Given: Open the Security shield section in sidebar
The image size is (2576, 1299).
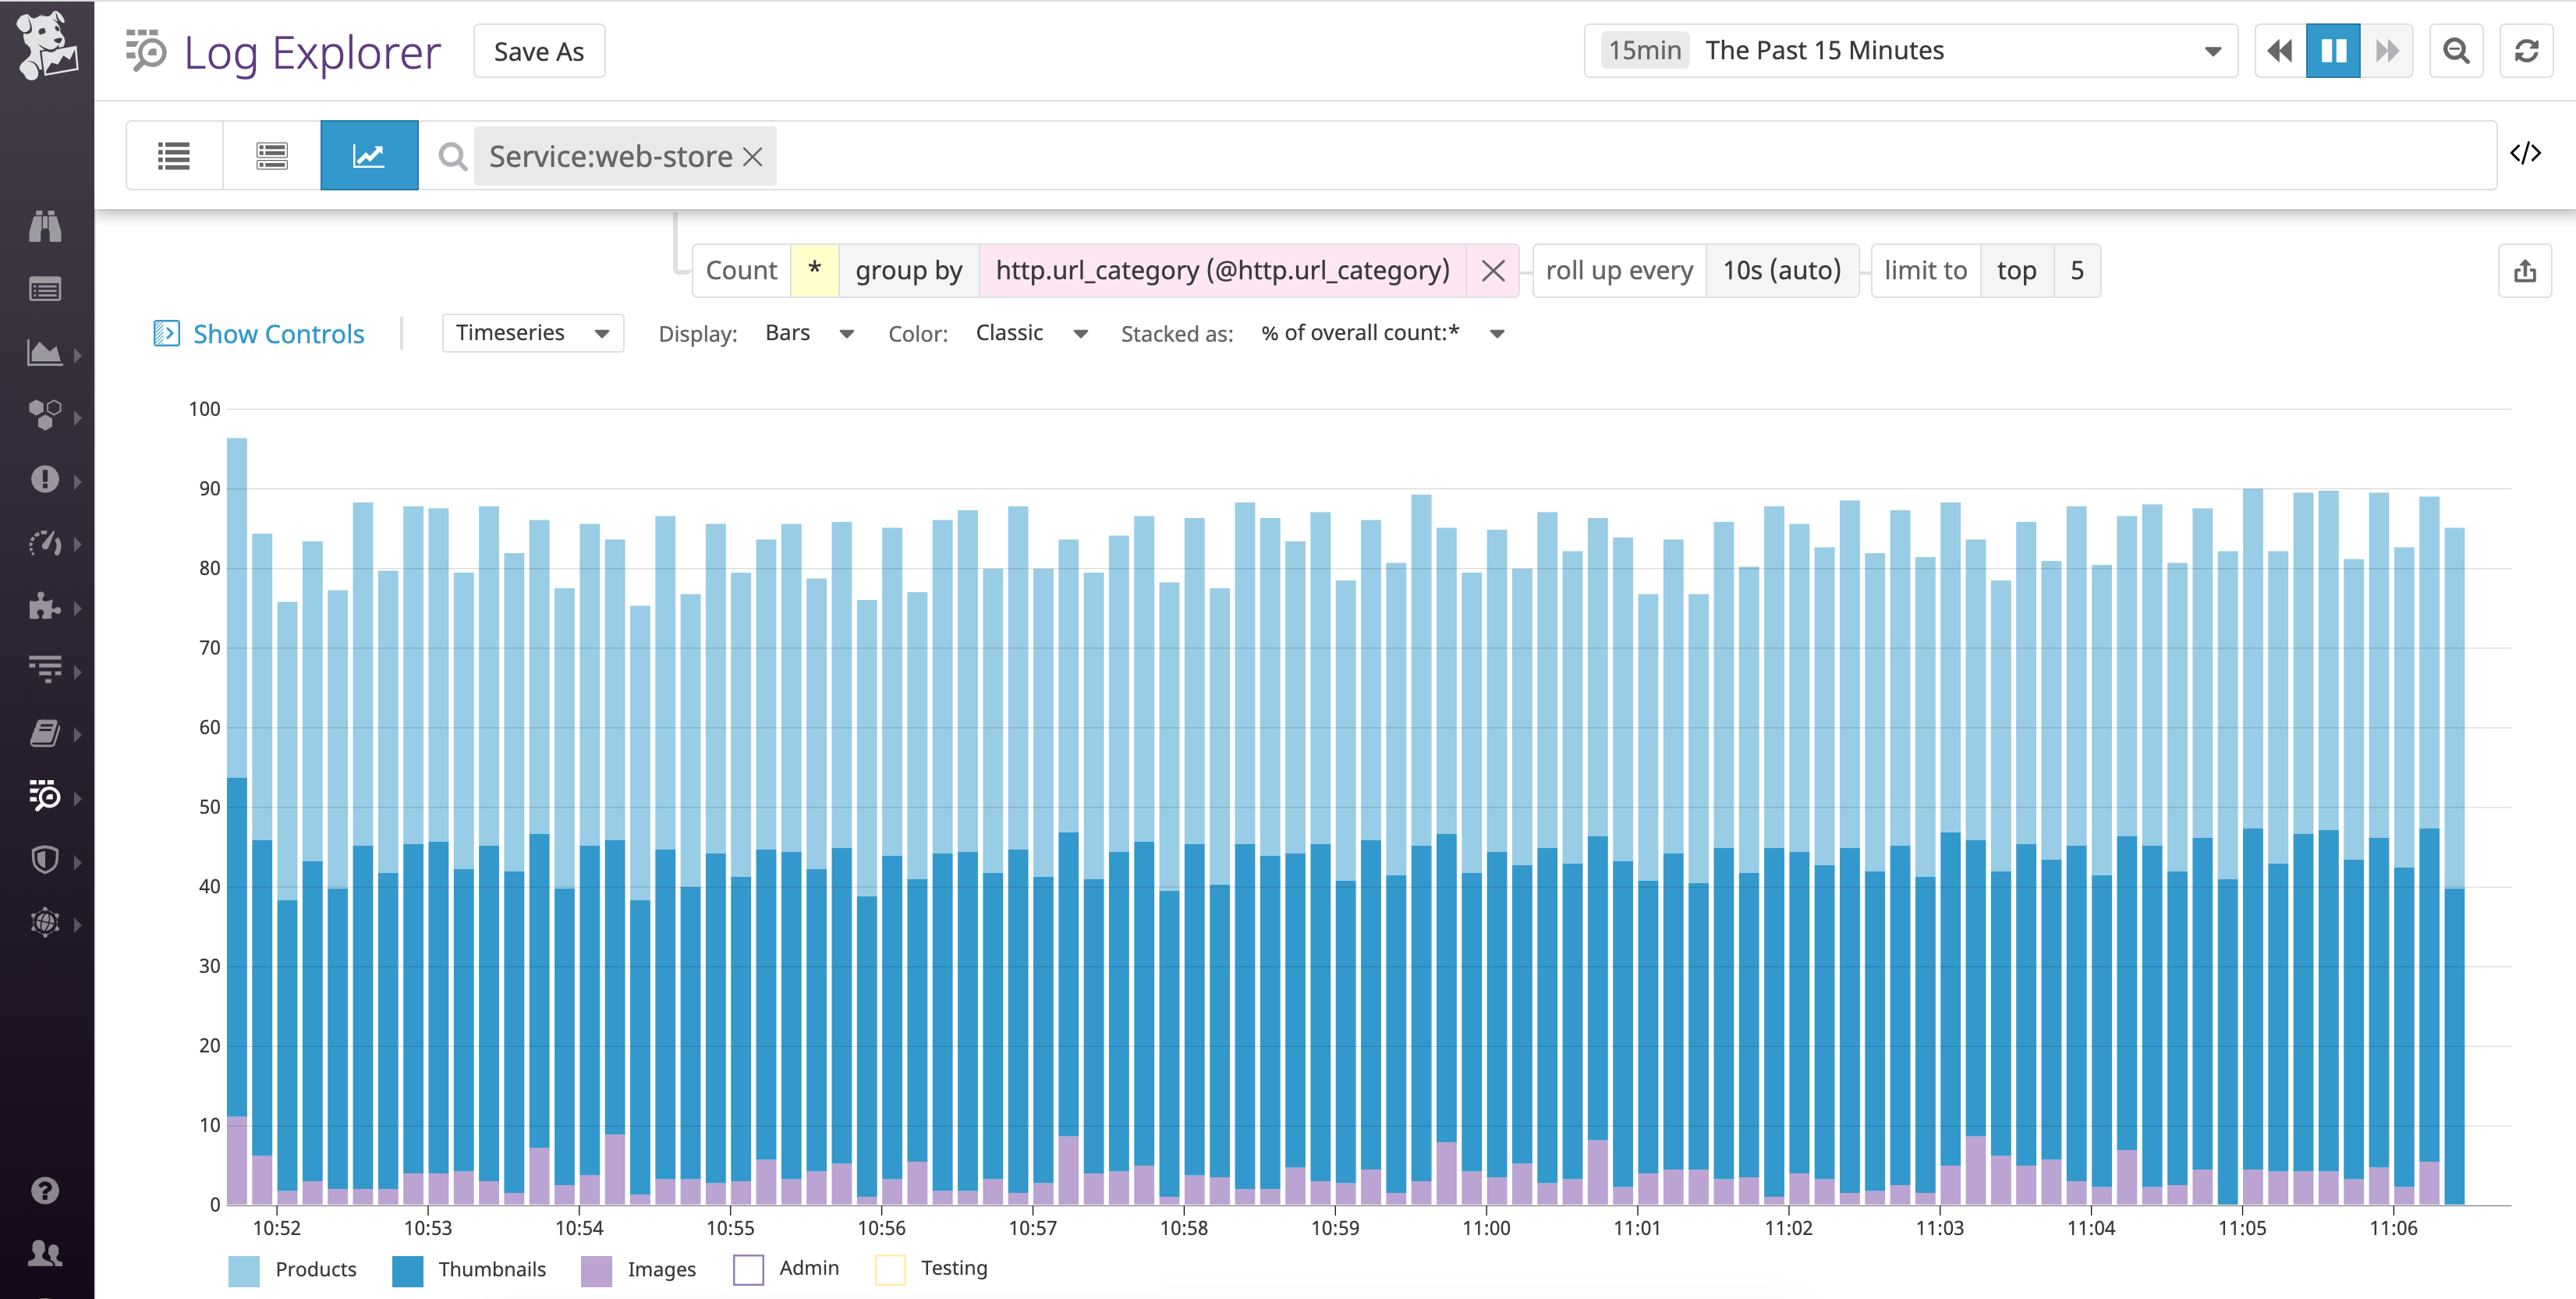Looking at the screenshot, I should click(x=46, y=859).
